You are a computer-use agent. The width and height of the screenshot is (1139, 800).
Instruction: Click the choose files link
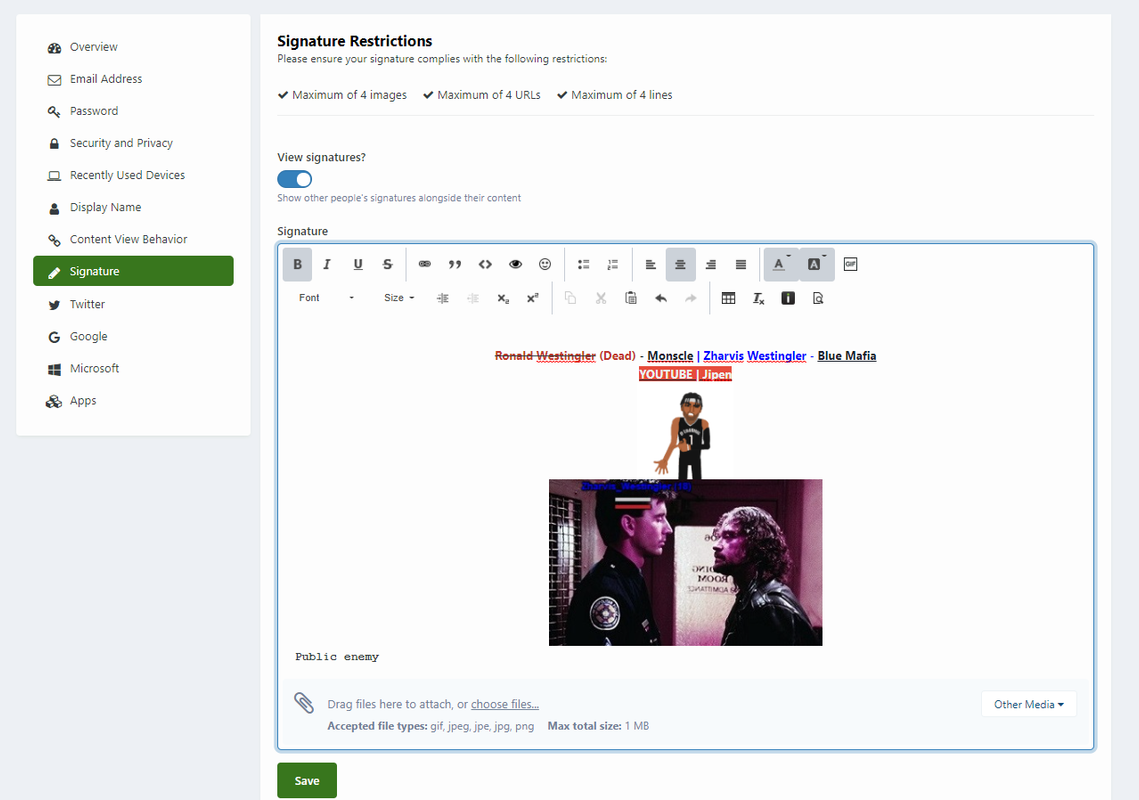[x=505, y=704]
